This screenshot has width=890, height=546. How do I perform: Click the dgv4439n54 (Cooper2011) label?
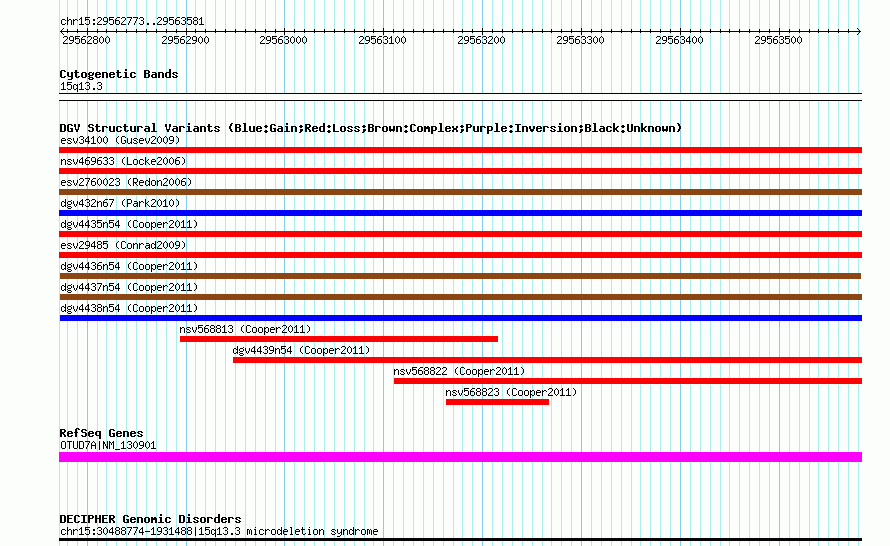301,350
